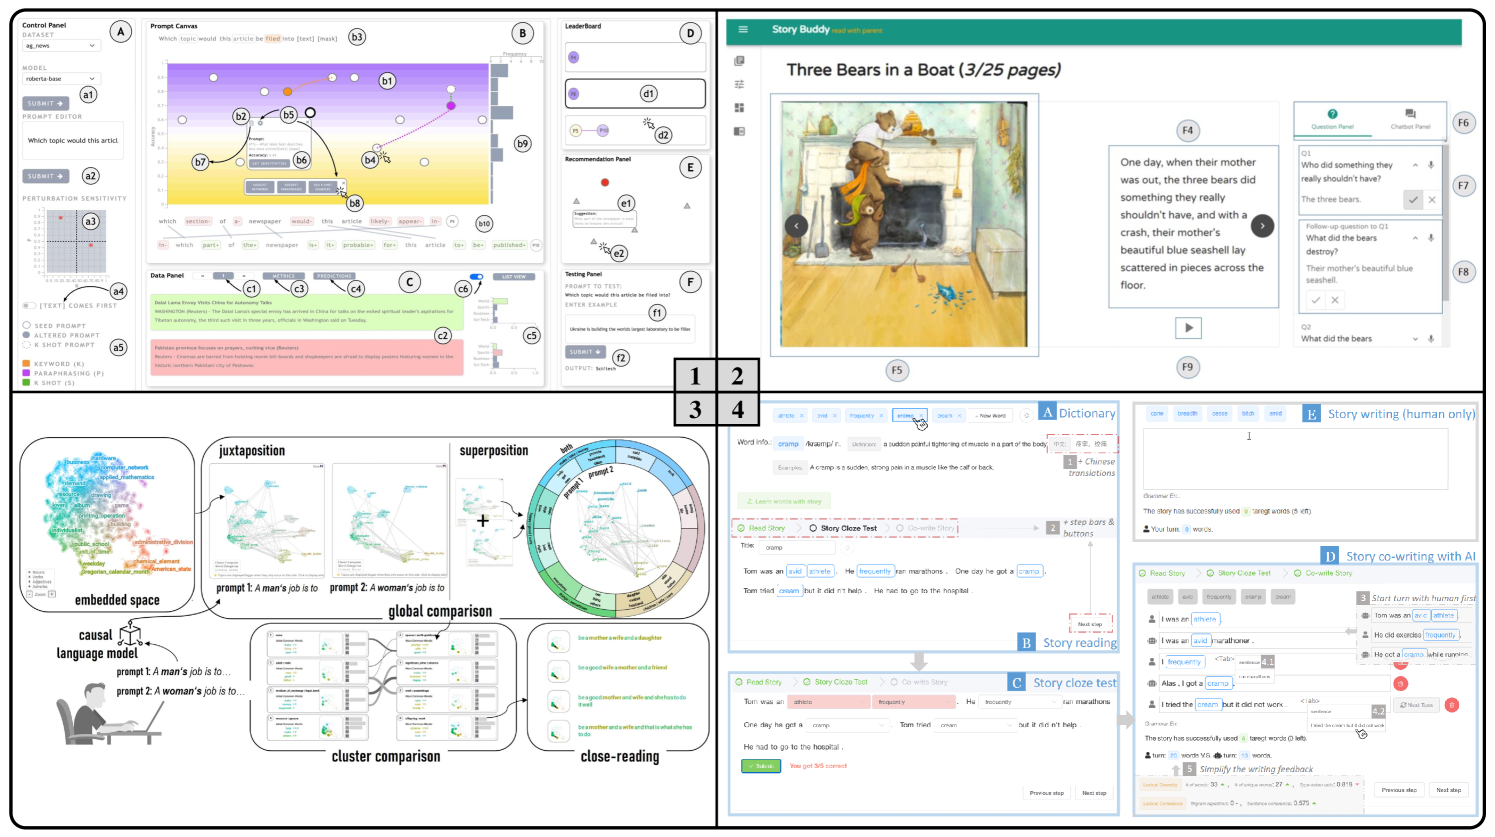Switch to the Question Panel tab
Screen dimensions: 1495x837
[x=1332, y=119]
